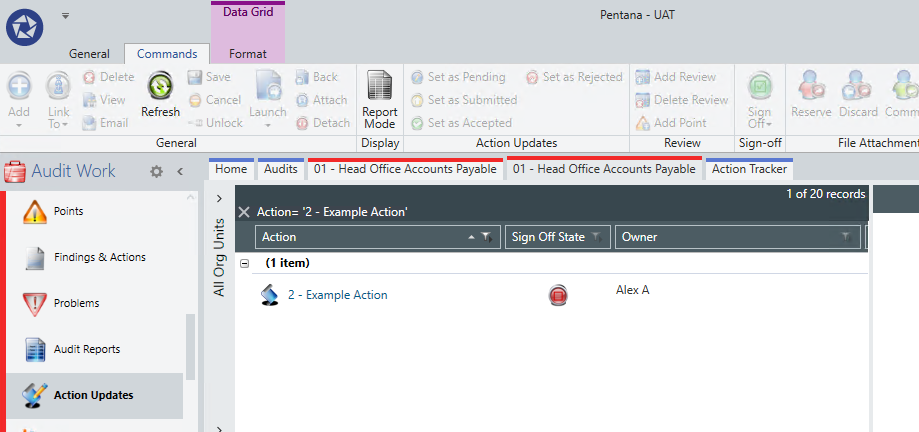Open Problems in the sidebar

tap(94, 303)
